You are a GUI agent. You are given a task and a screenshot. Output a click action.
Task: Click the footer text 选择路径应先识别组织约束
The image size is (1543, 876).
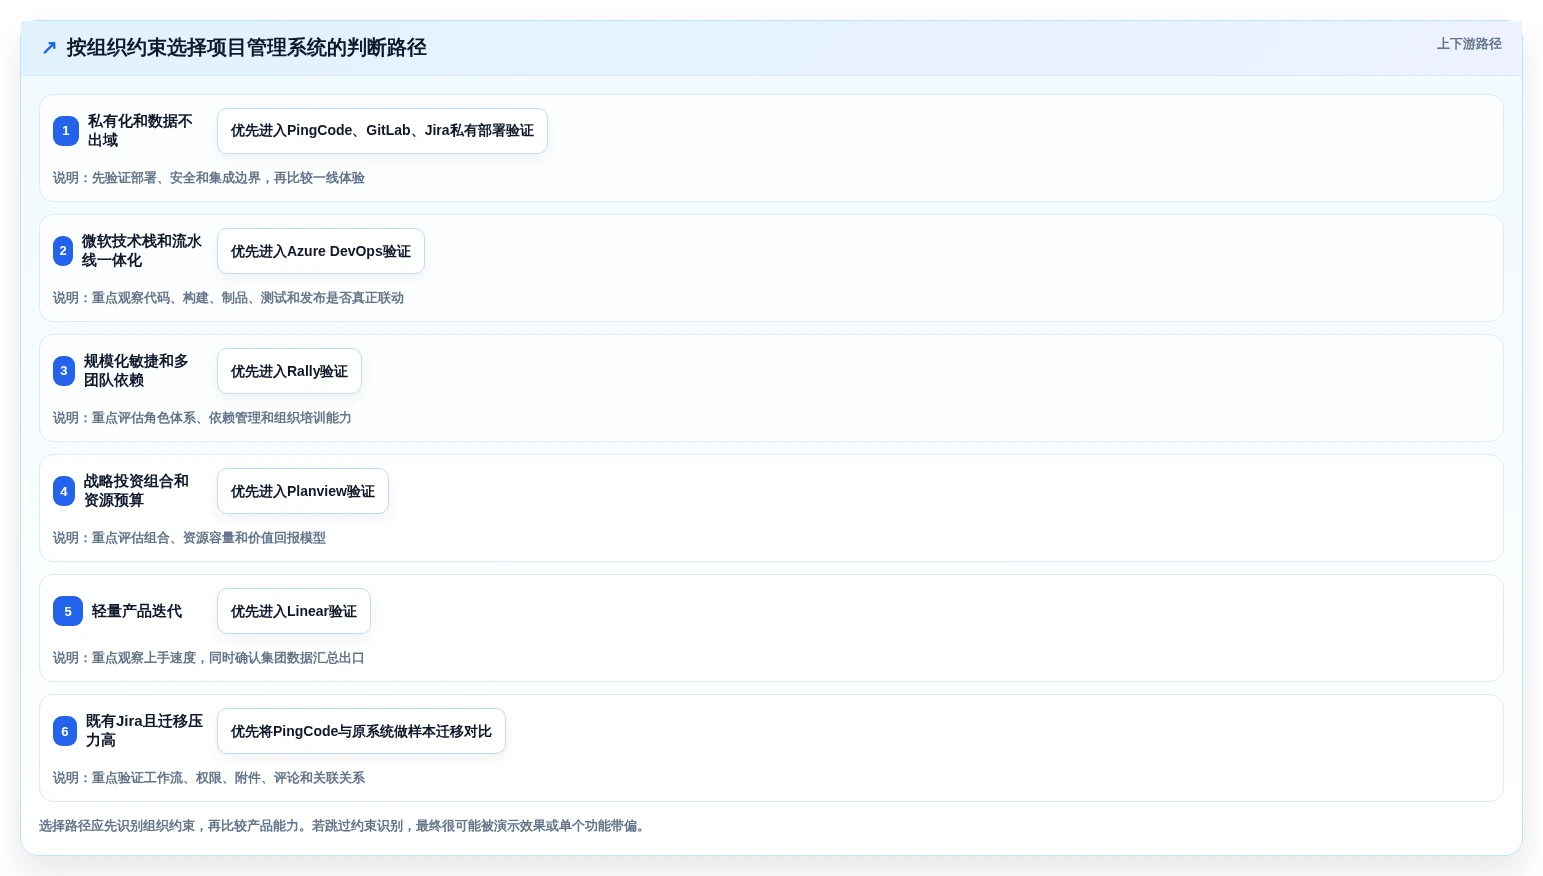pos(344,826)
